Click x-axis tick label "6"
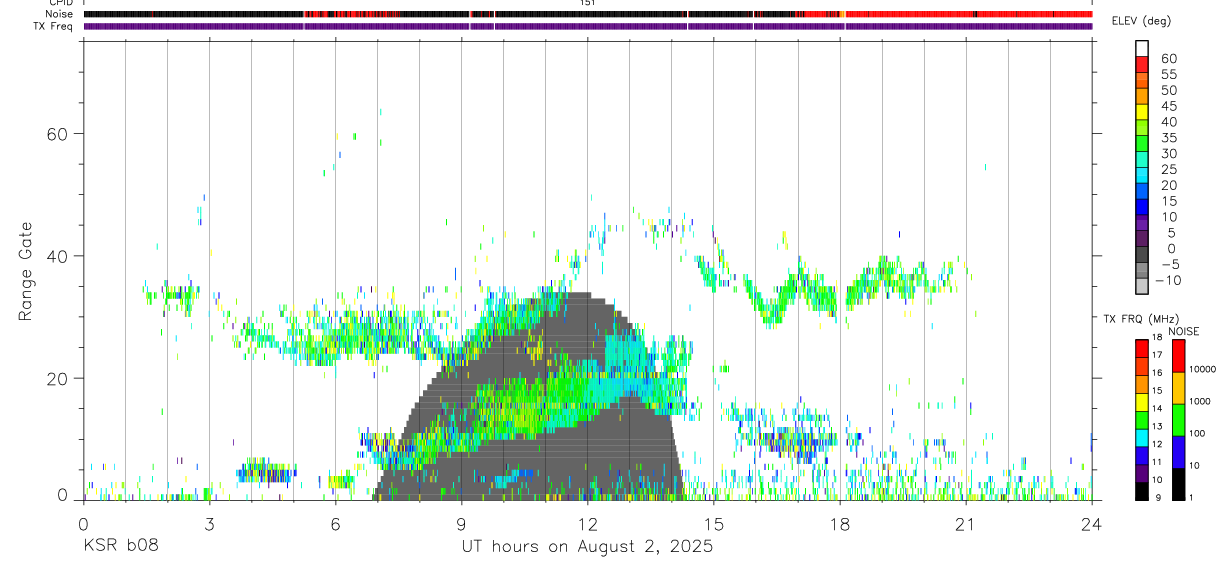Screen dimensions: 1228x567 point(335,524)
